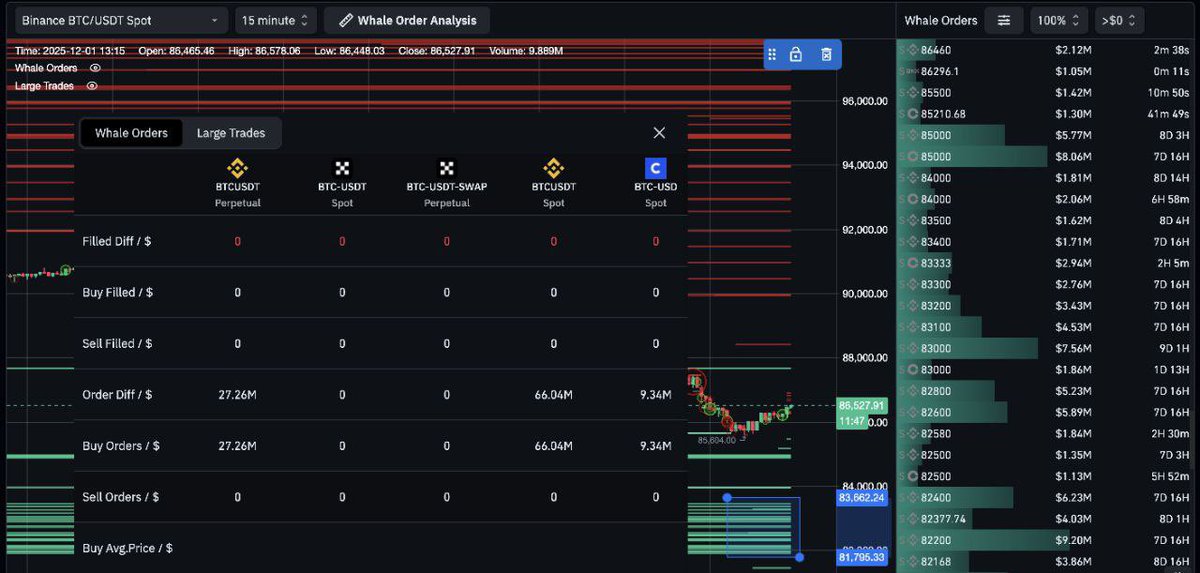Viewport: 1200px width, 573px height.
Task: Click 27.26M in the Order Diff row
Action: [237, 395]
